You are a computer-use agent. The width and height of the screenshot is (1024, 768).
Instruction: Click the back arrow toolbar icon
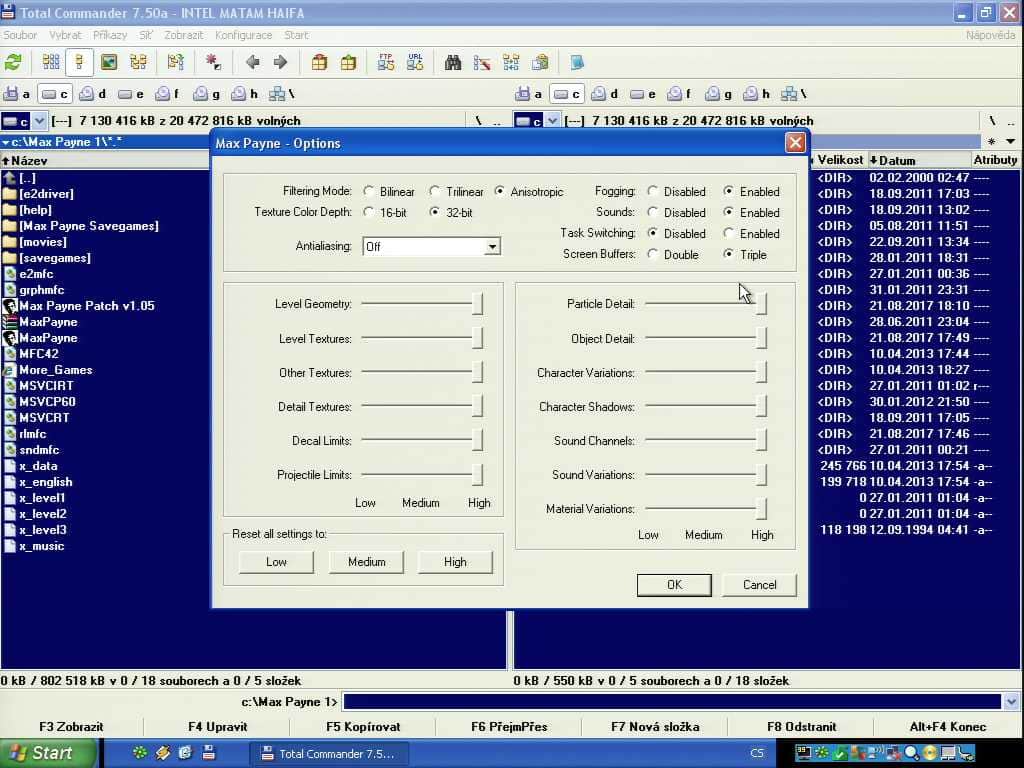(253, 63)
